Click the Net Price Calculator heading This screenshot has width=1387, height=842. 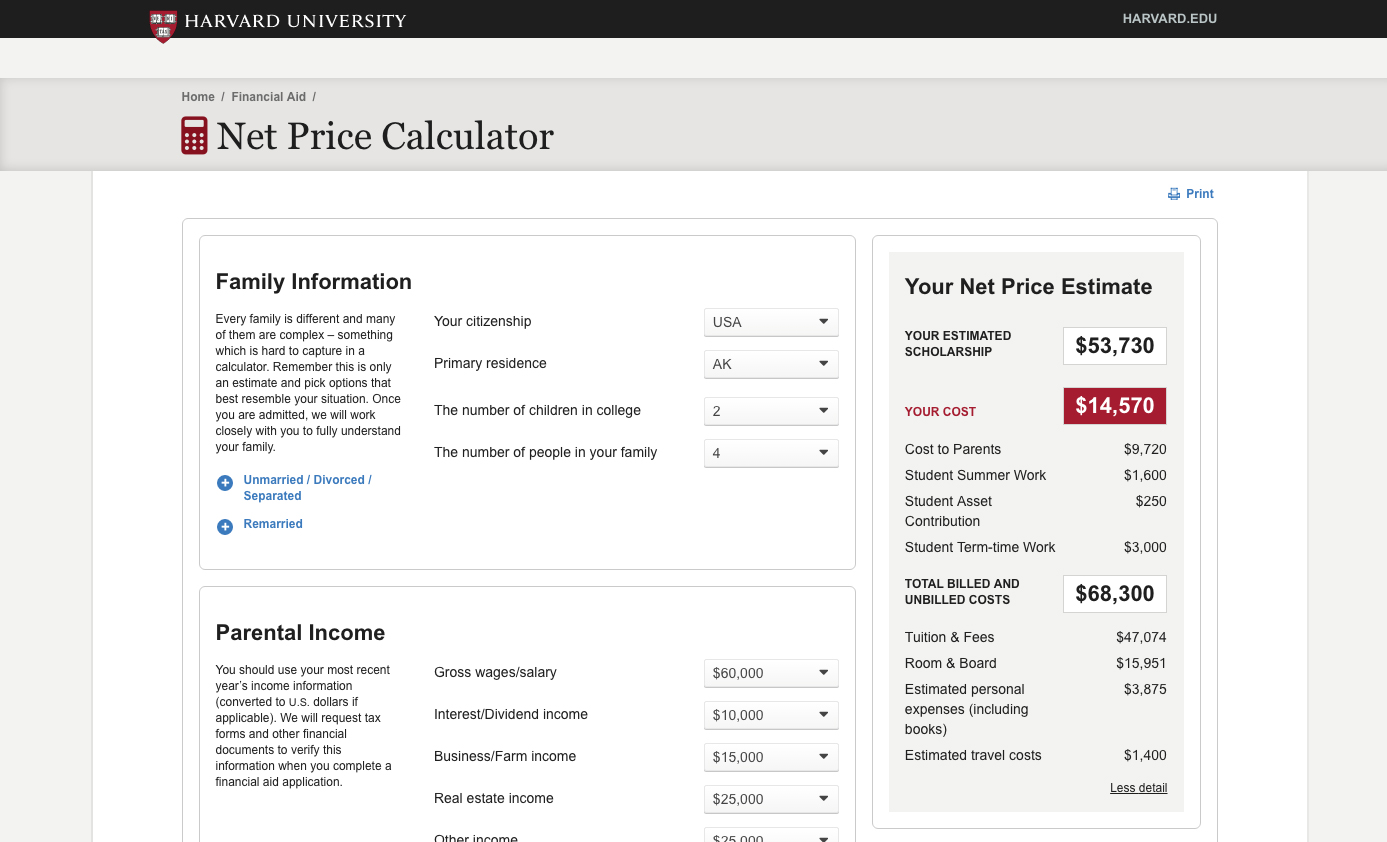click(385, 136)
